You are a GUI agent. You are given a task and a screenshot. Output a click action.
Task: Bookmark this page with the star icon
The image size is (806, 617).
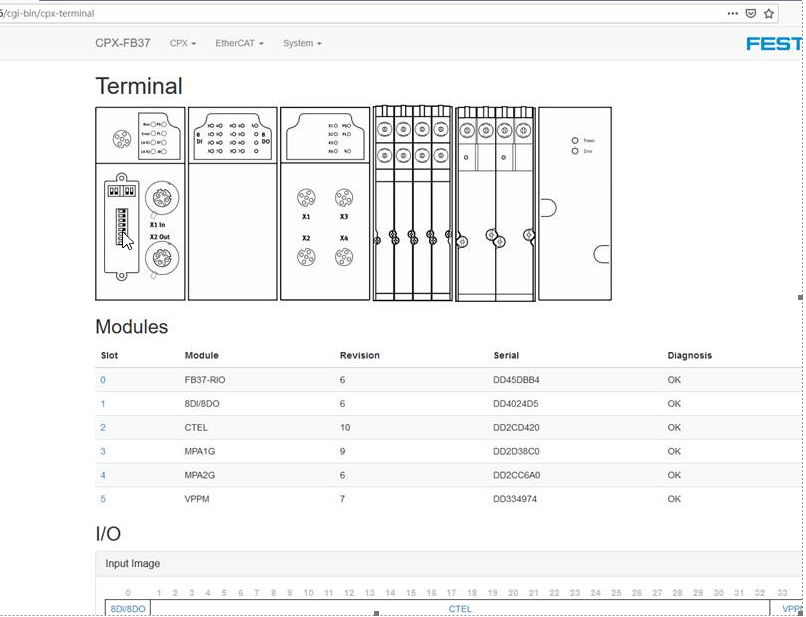click(x=768, y=13)
